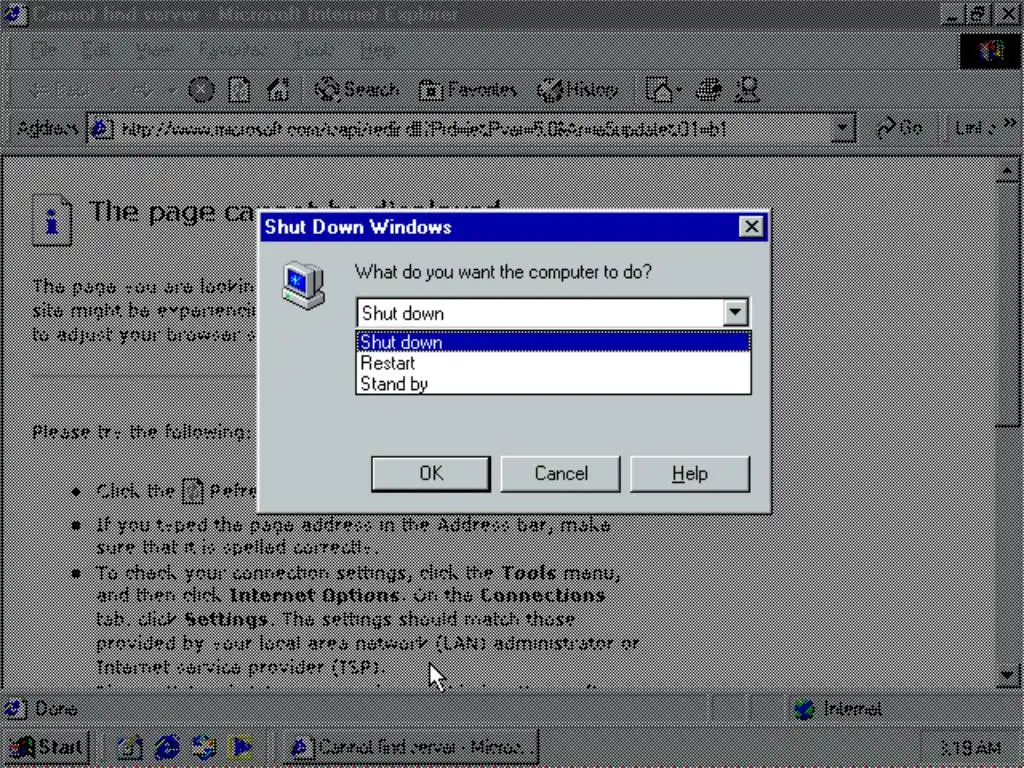
Task: Open the Help menu in Internet Explorer
Action: tap(377, 50)
